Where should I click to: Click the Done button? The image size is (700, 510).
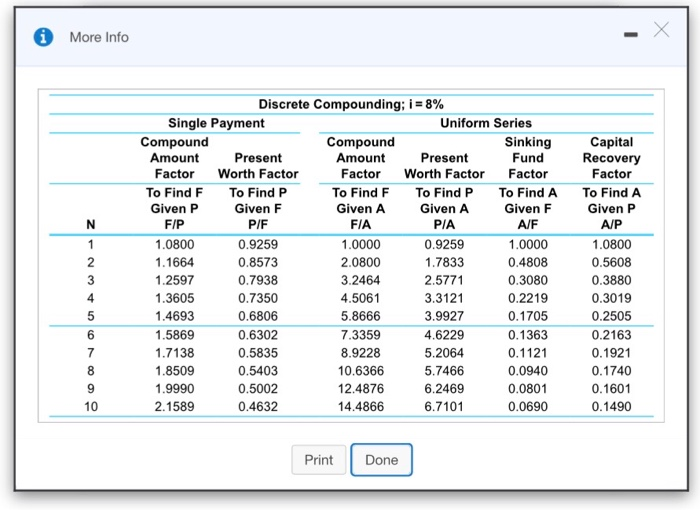coord(381,460)
